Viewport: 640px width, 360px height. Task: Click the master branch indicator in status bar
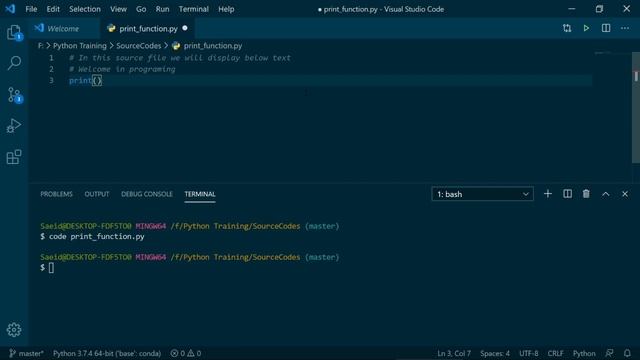point(26,353)
